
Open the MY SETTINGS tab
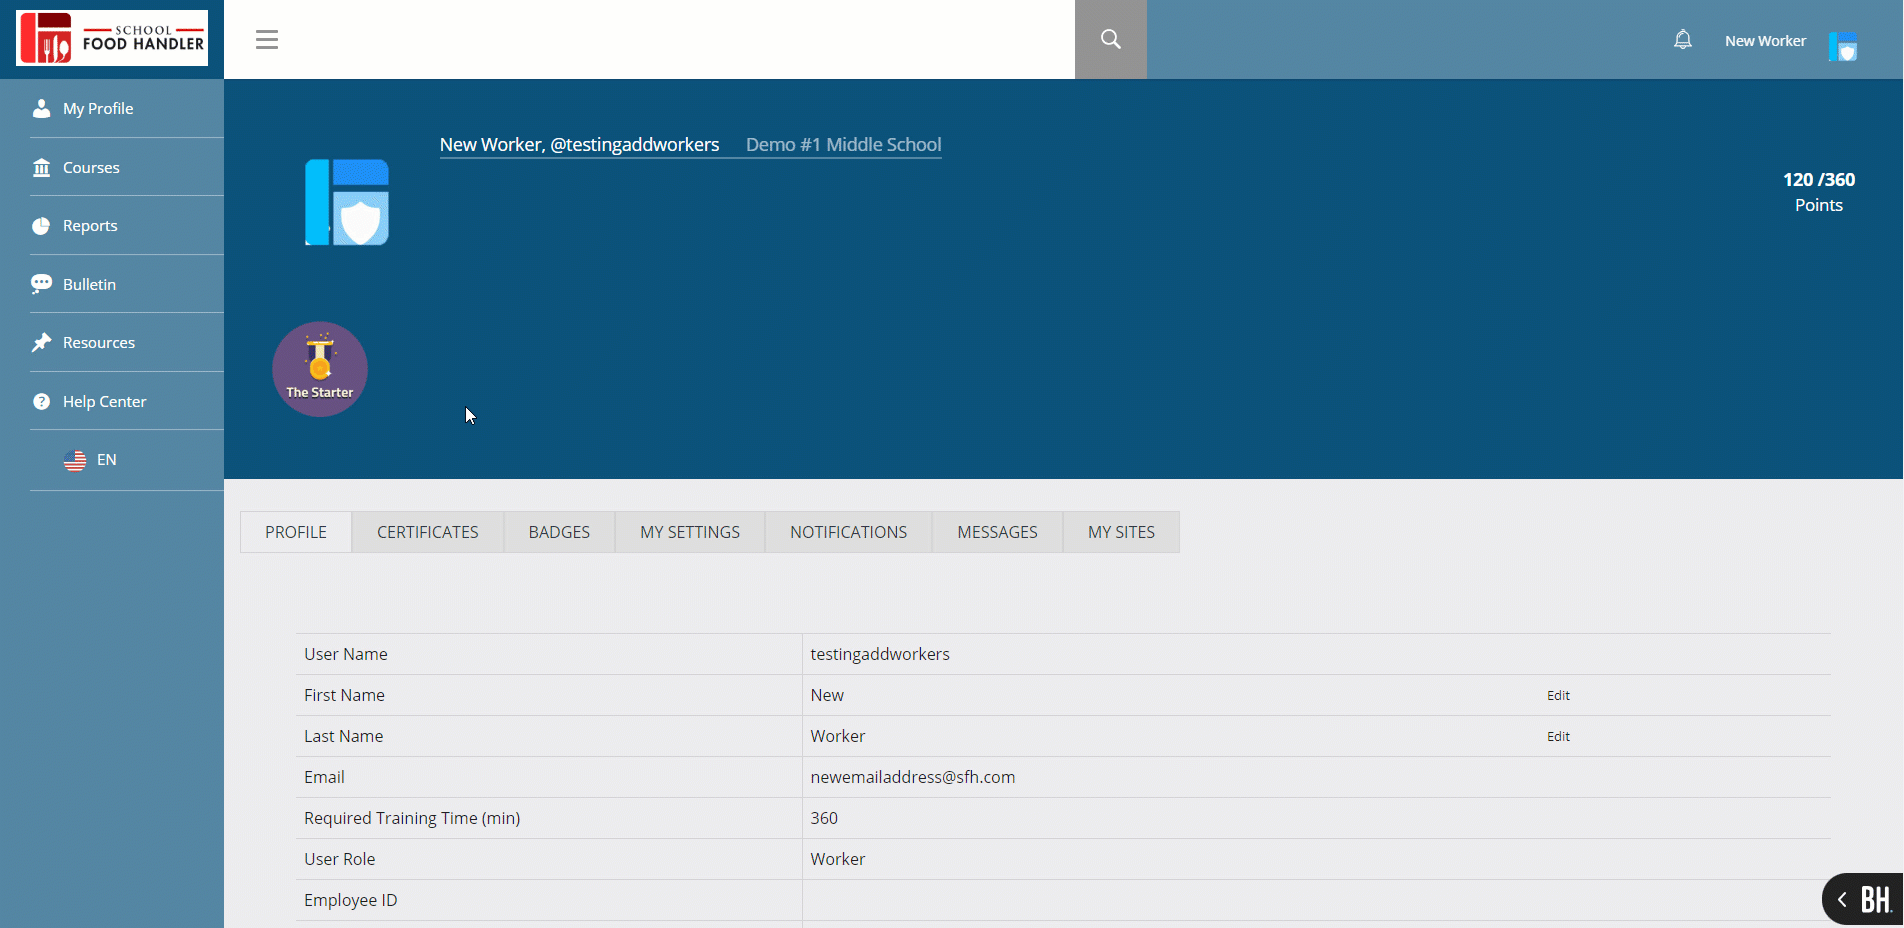(690, 532)
